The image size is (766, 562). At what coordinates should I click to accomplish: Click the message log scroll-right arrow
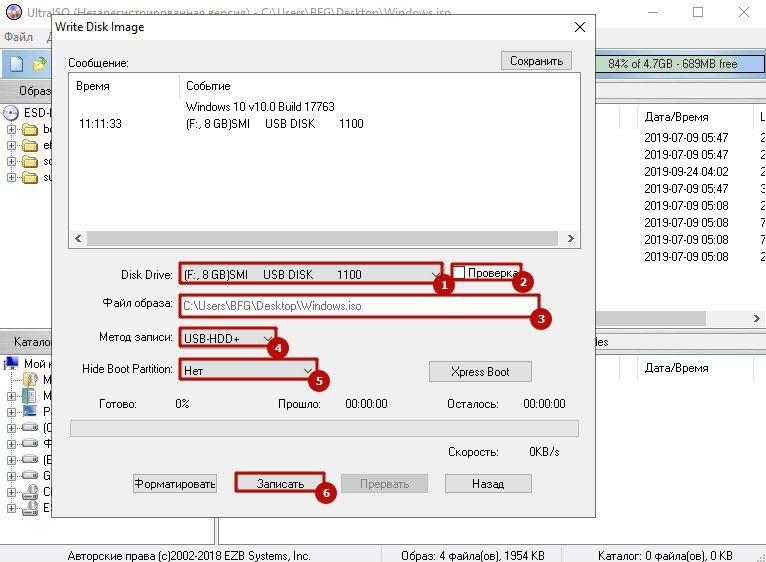point(570,238)
